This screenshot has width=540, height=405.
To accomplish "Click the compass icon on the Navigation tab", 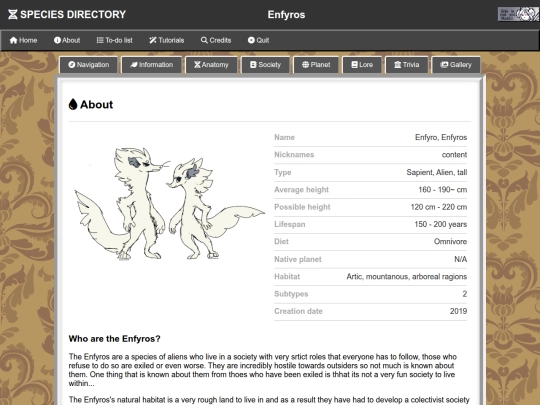I will click(x=72, y=65).
